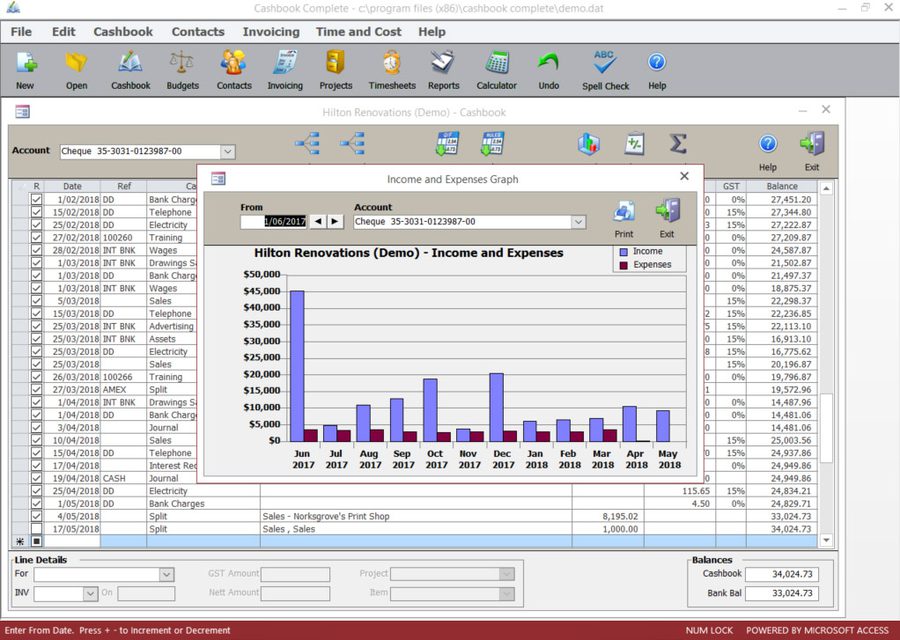Open the Item dropdown in Line Details

(x=507, y=593)
